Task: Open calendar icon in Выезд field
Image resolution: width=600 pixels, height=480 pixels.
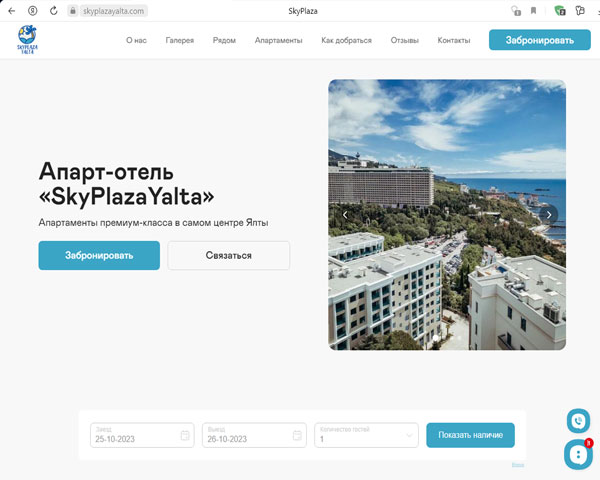Action: [x=297, y=435]
